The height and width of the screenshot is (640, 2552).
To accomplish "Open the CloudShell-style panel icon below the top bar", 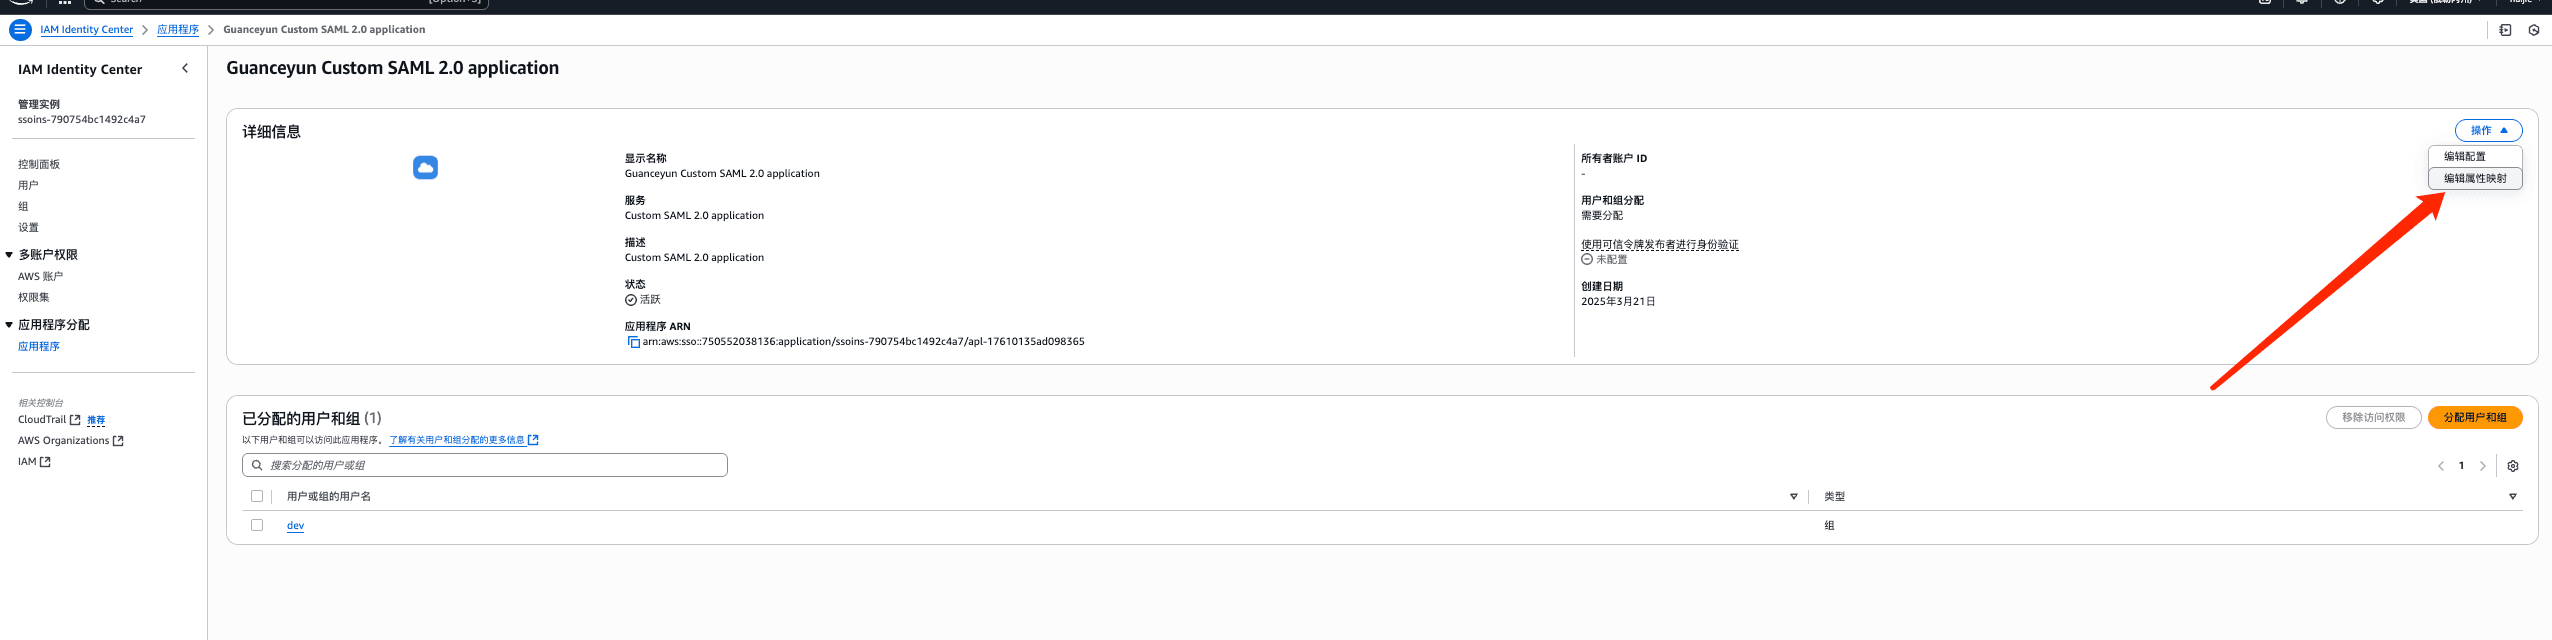I will 2505,30.
